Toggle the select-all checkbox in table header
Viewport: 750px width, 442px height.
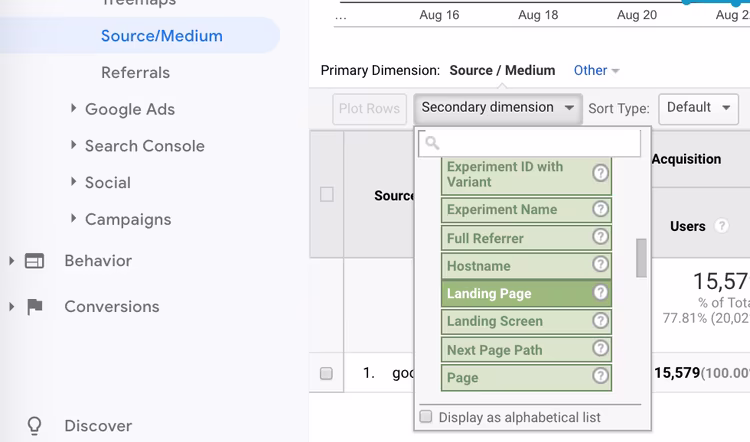pos(327,194)
